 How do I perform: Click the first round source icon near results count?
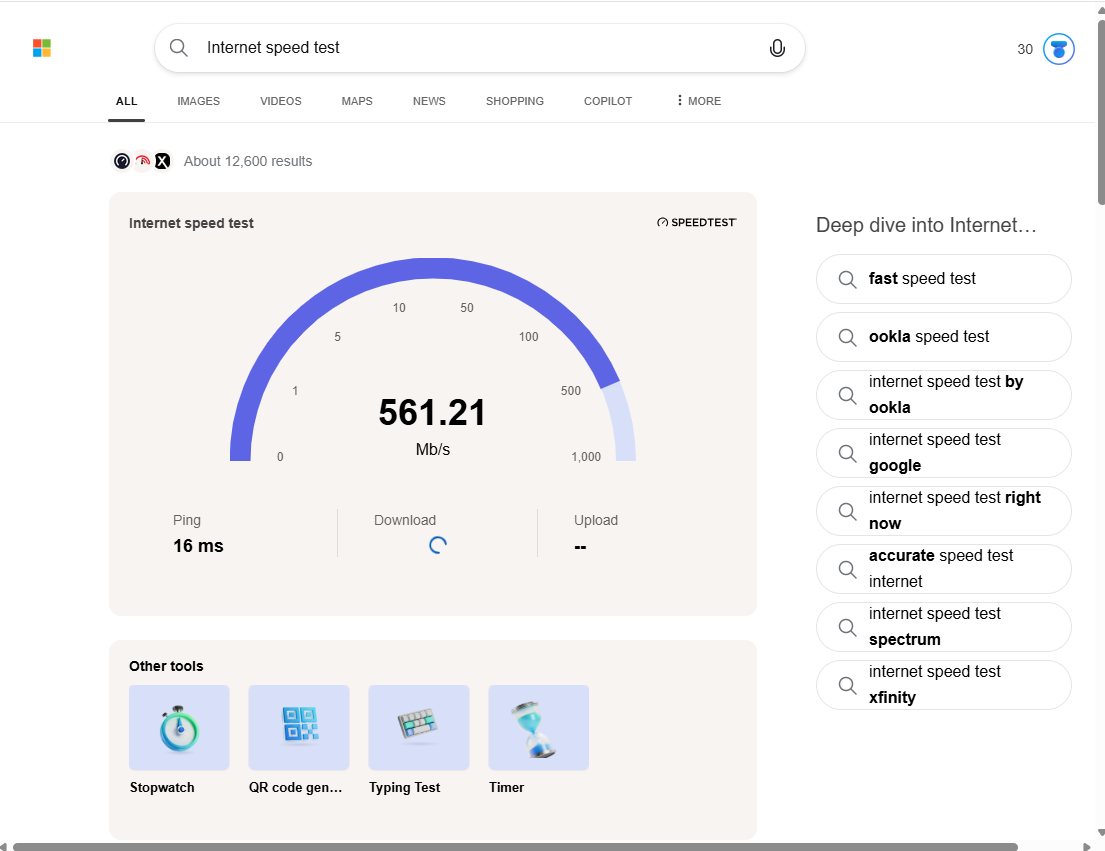pyautogui.click(x=122, y=161)
